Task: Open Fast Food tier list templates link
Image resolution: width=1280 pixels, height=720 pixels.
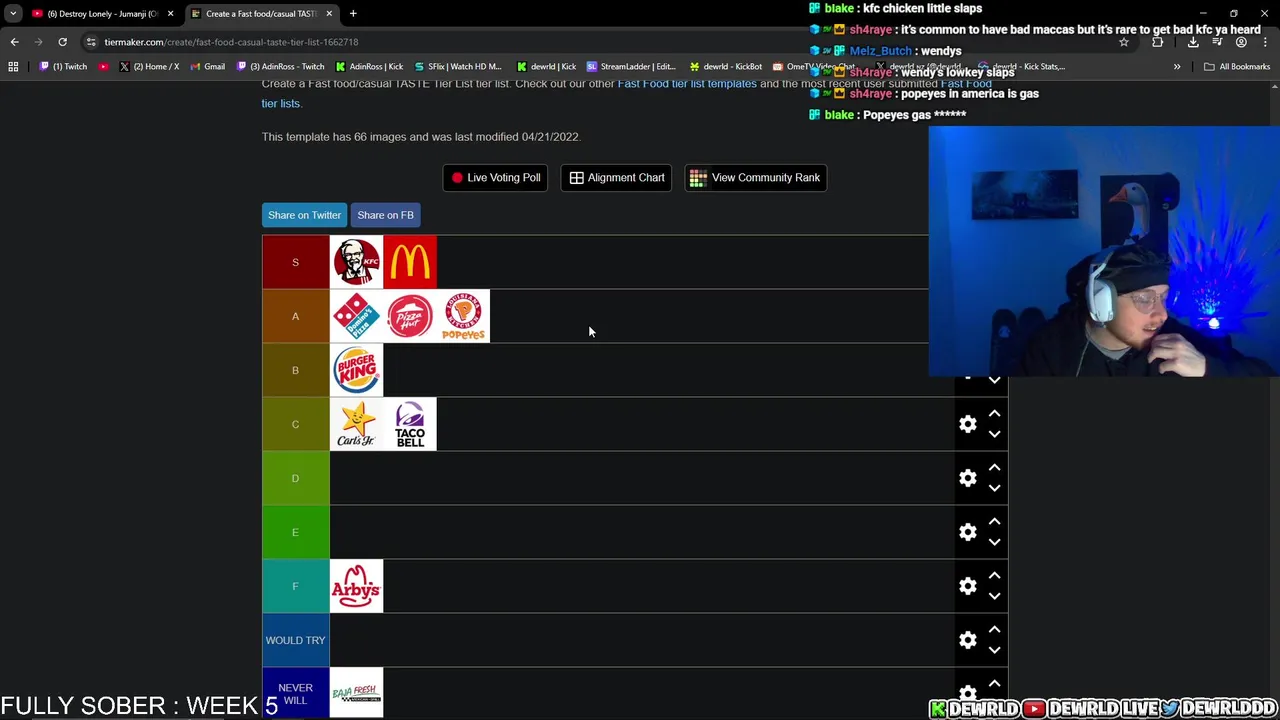Action: [687, 84]
